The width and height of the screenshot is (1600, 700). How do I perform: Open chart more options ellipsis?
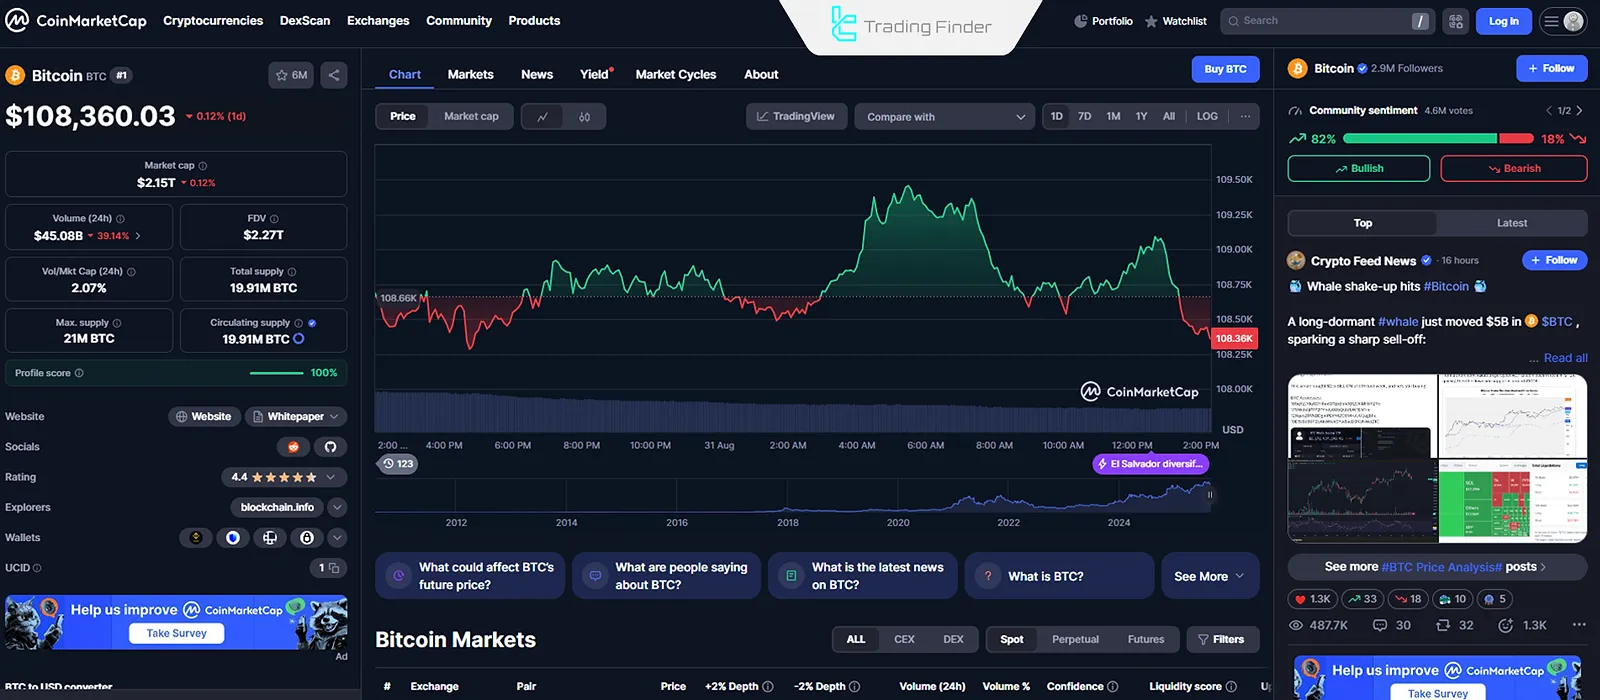1245,116
